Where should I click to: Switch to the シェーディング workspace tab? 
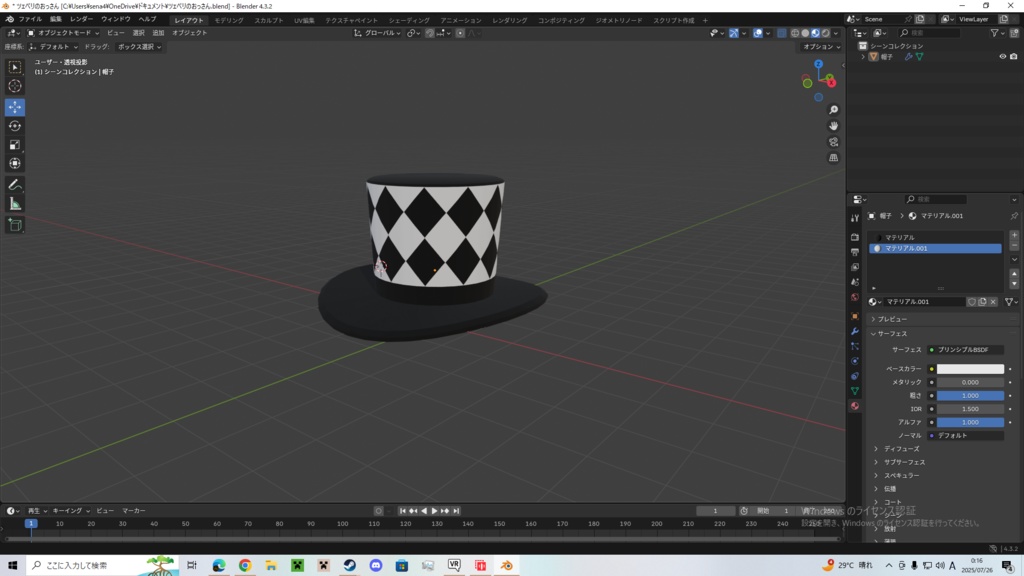pos(409,20)
